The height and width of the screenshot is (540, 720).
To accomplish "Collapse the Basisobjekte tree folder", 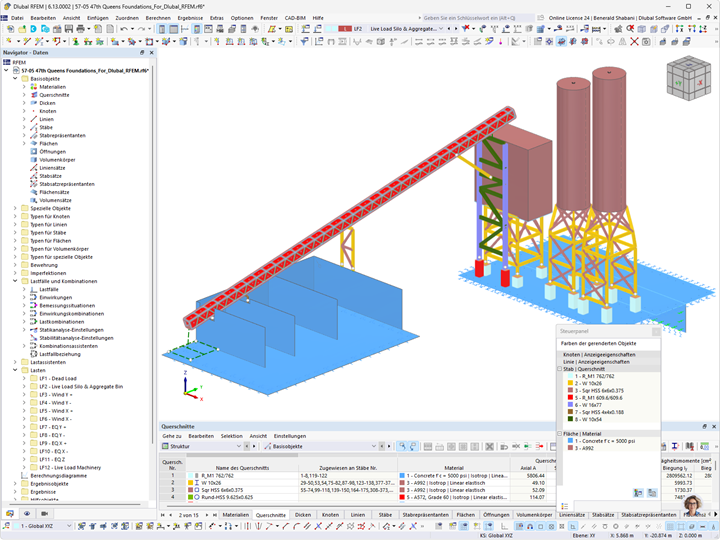I will [x=15, y=79].
